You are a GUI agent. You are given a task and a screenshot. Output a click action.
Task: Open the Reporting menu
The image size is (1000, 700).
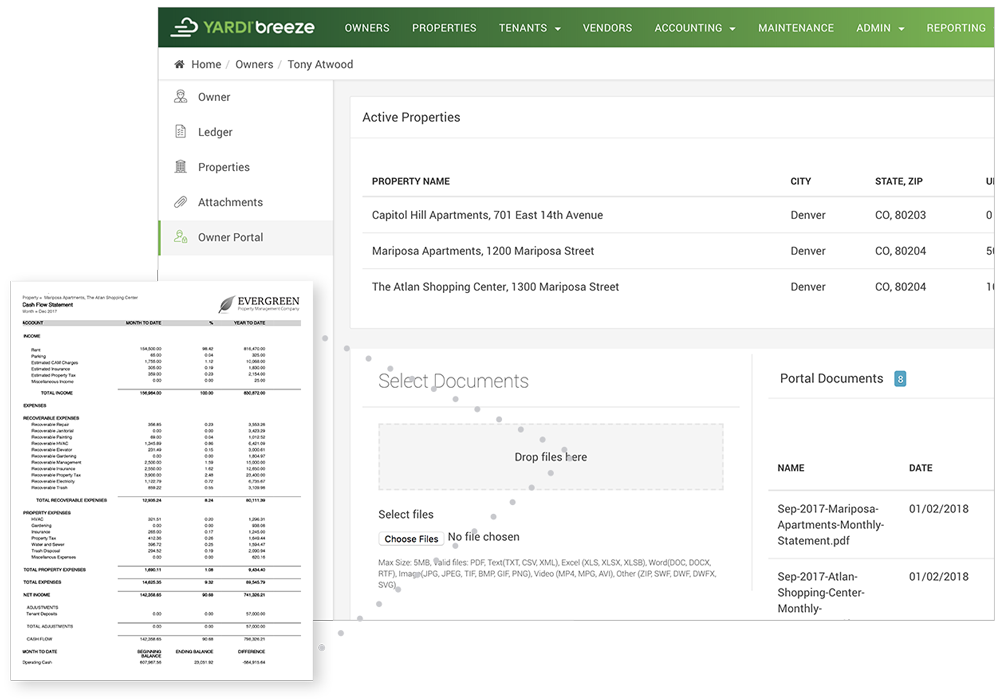click(956, 28)
